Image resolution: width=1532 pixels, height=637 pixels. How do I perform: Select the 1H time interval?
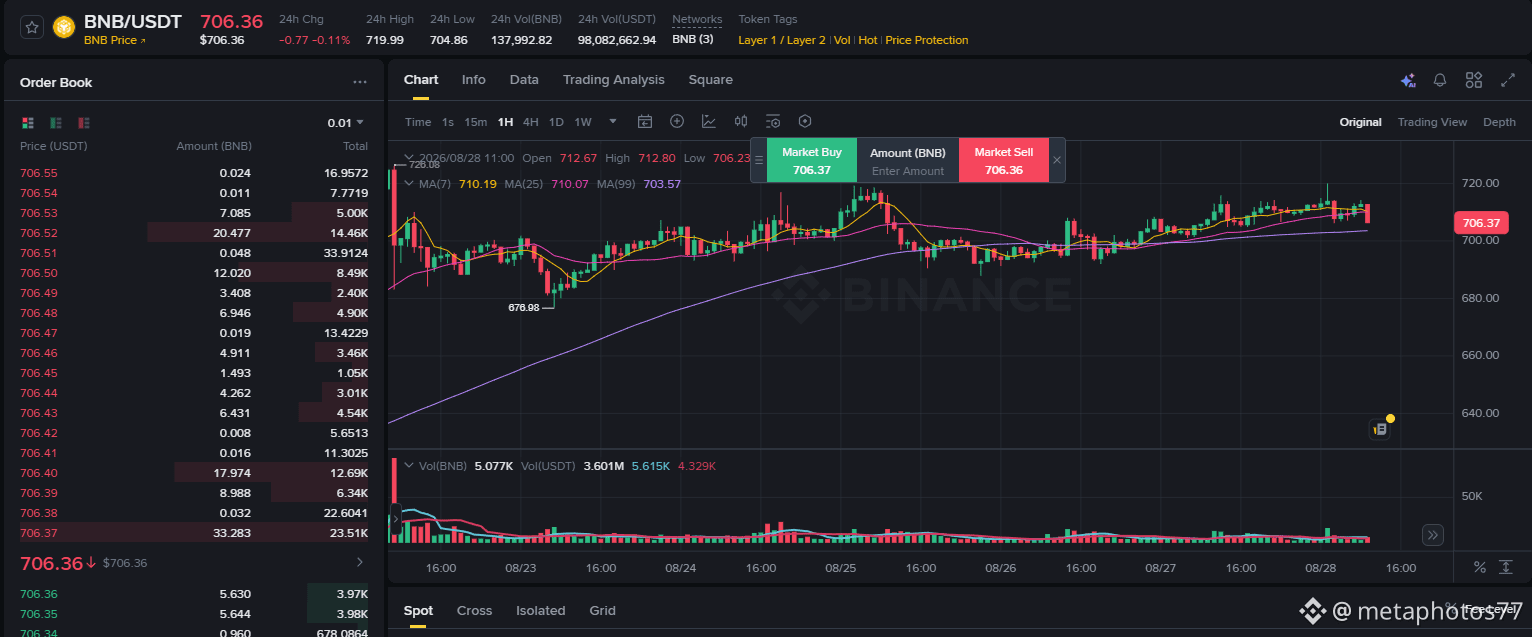point(505,122)
